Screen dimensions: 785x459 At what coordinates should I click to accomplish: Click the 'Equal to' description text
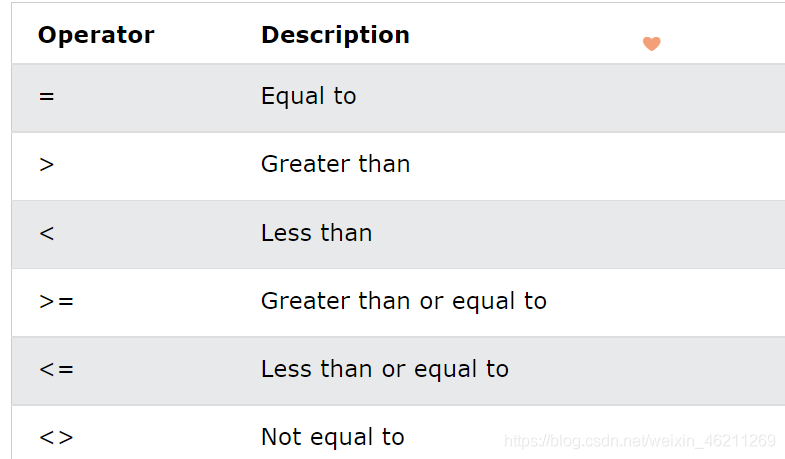tap(308, 96)
